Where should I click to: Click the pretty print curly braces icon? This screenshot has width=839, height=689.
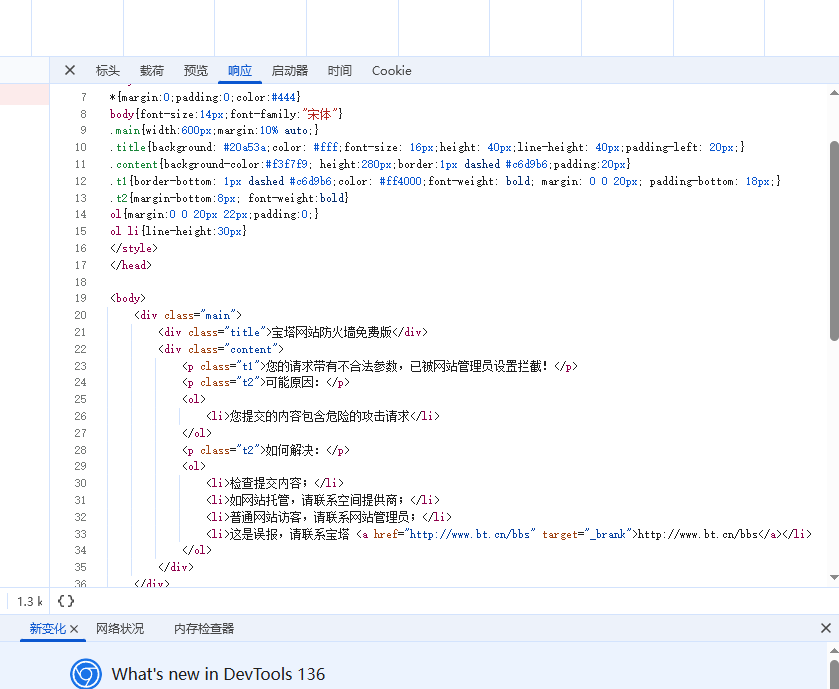66,601
